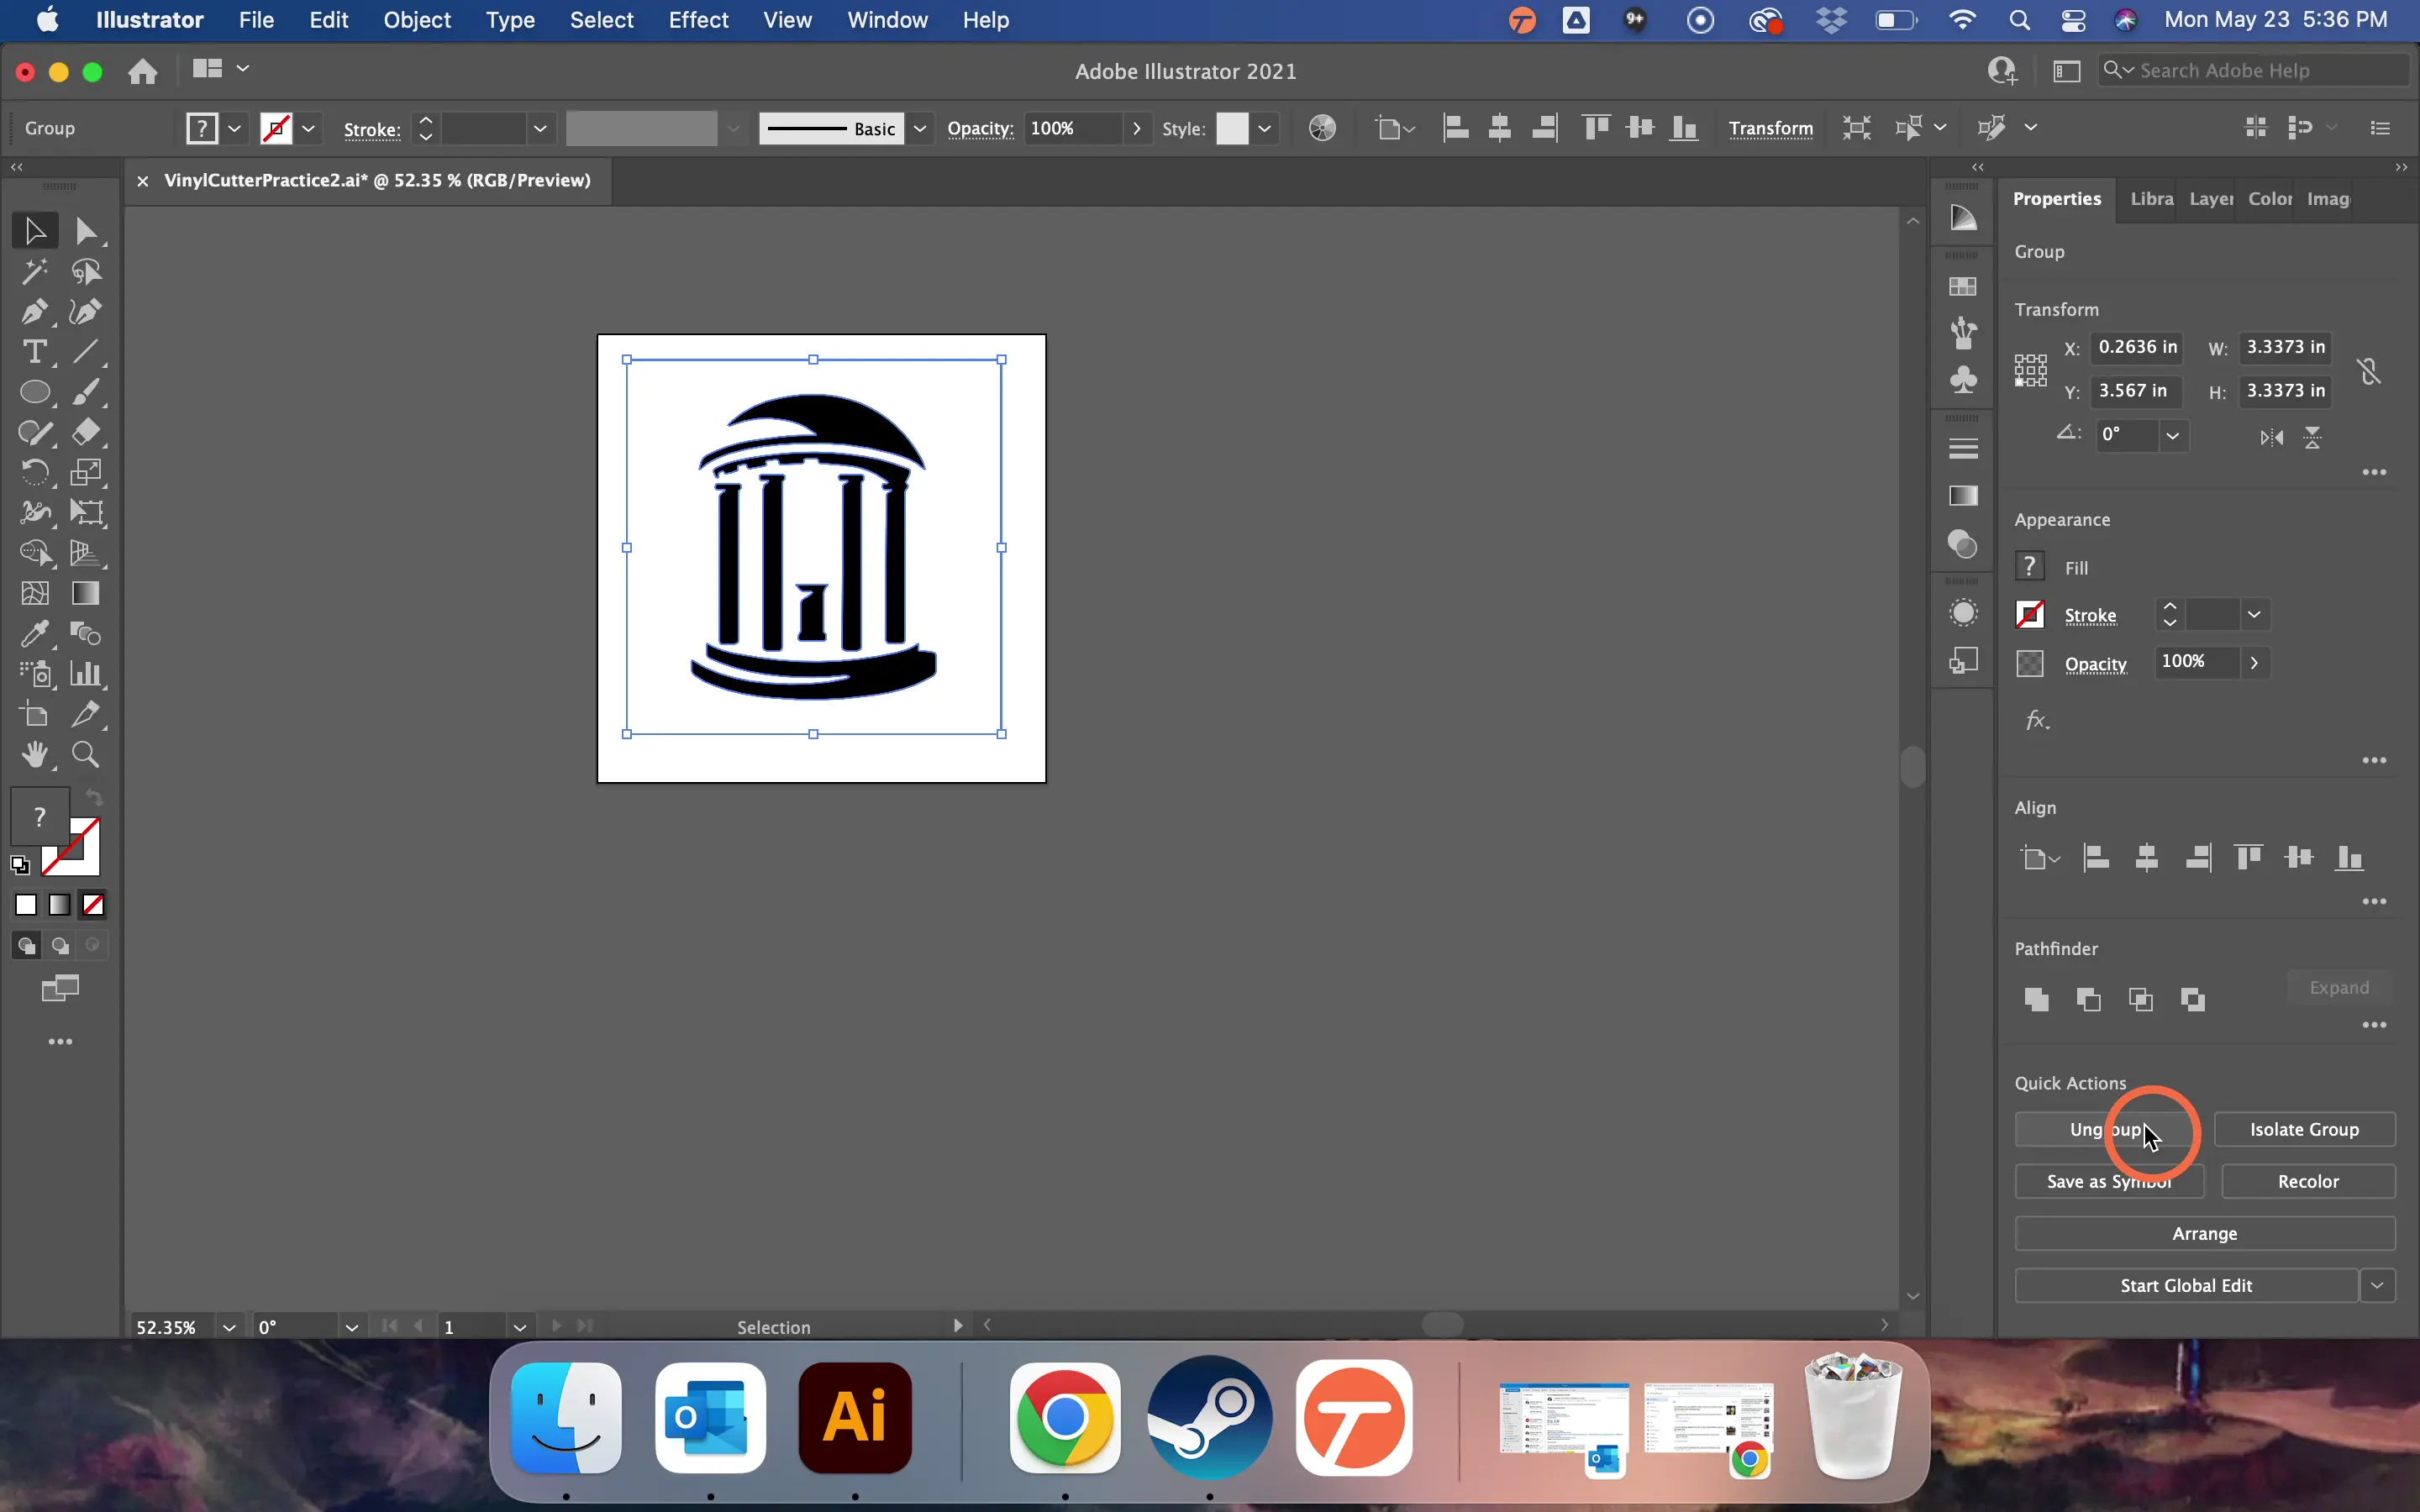The height and width of the screenshot is (1512, 2420).
Task: Select the Type tool
Action: pyautogui.click(x=35, y=352)
